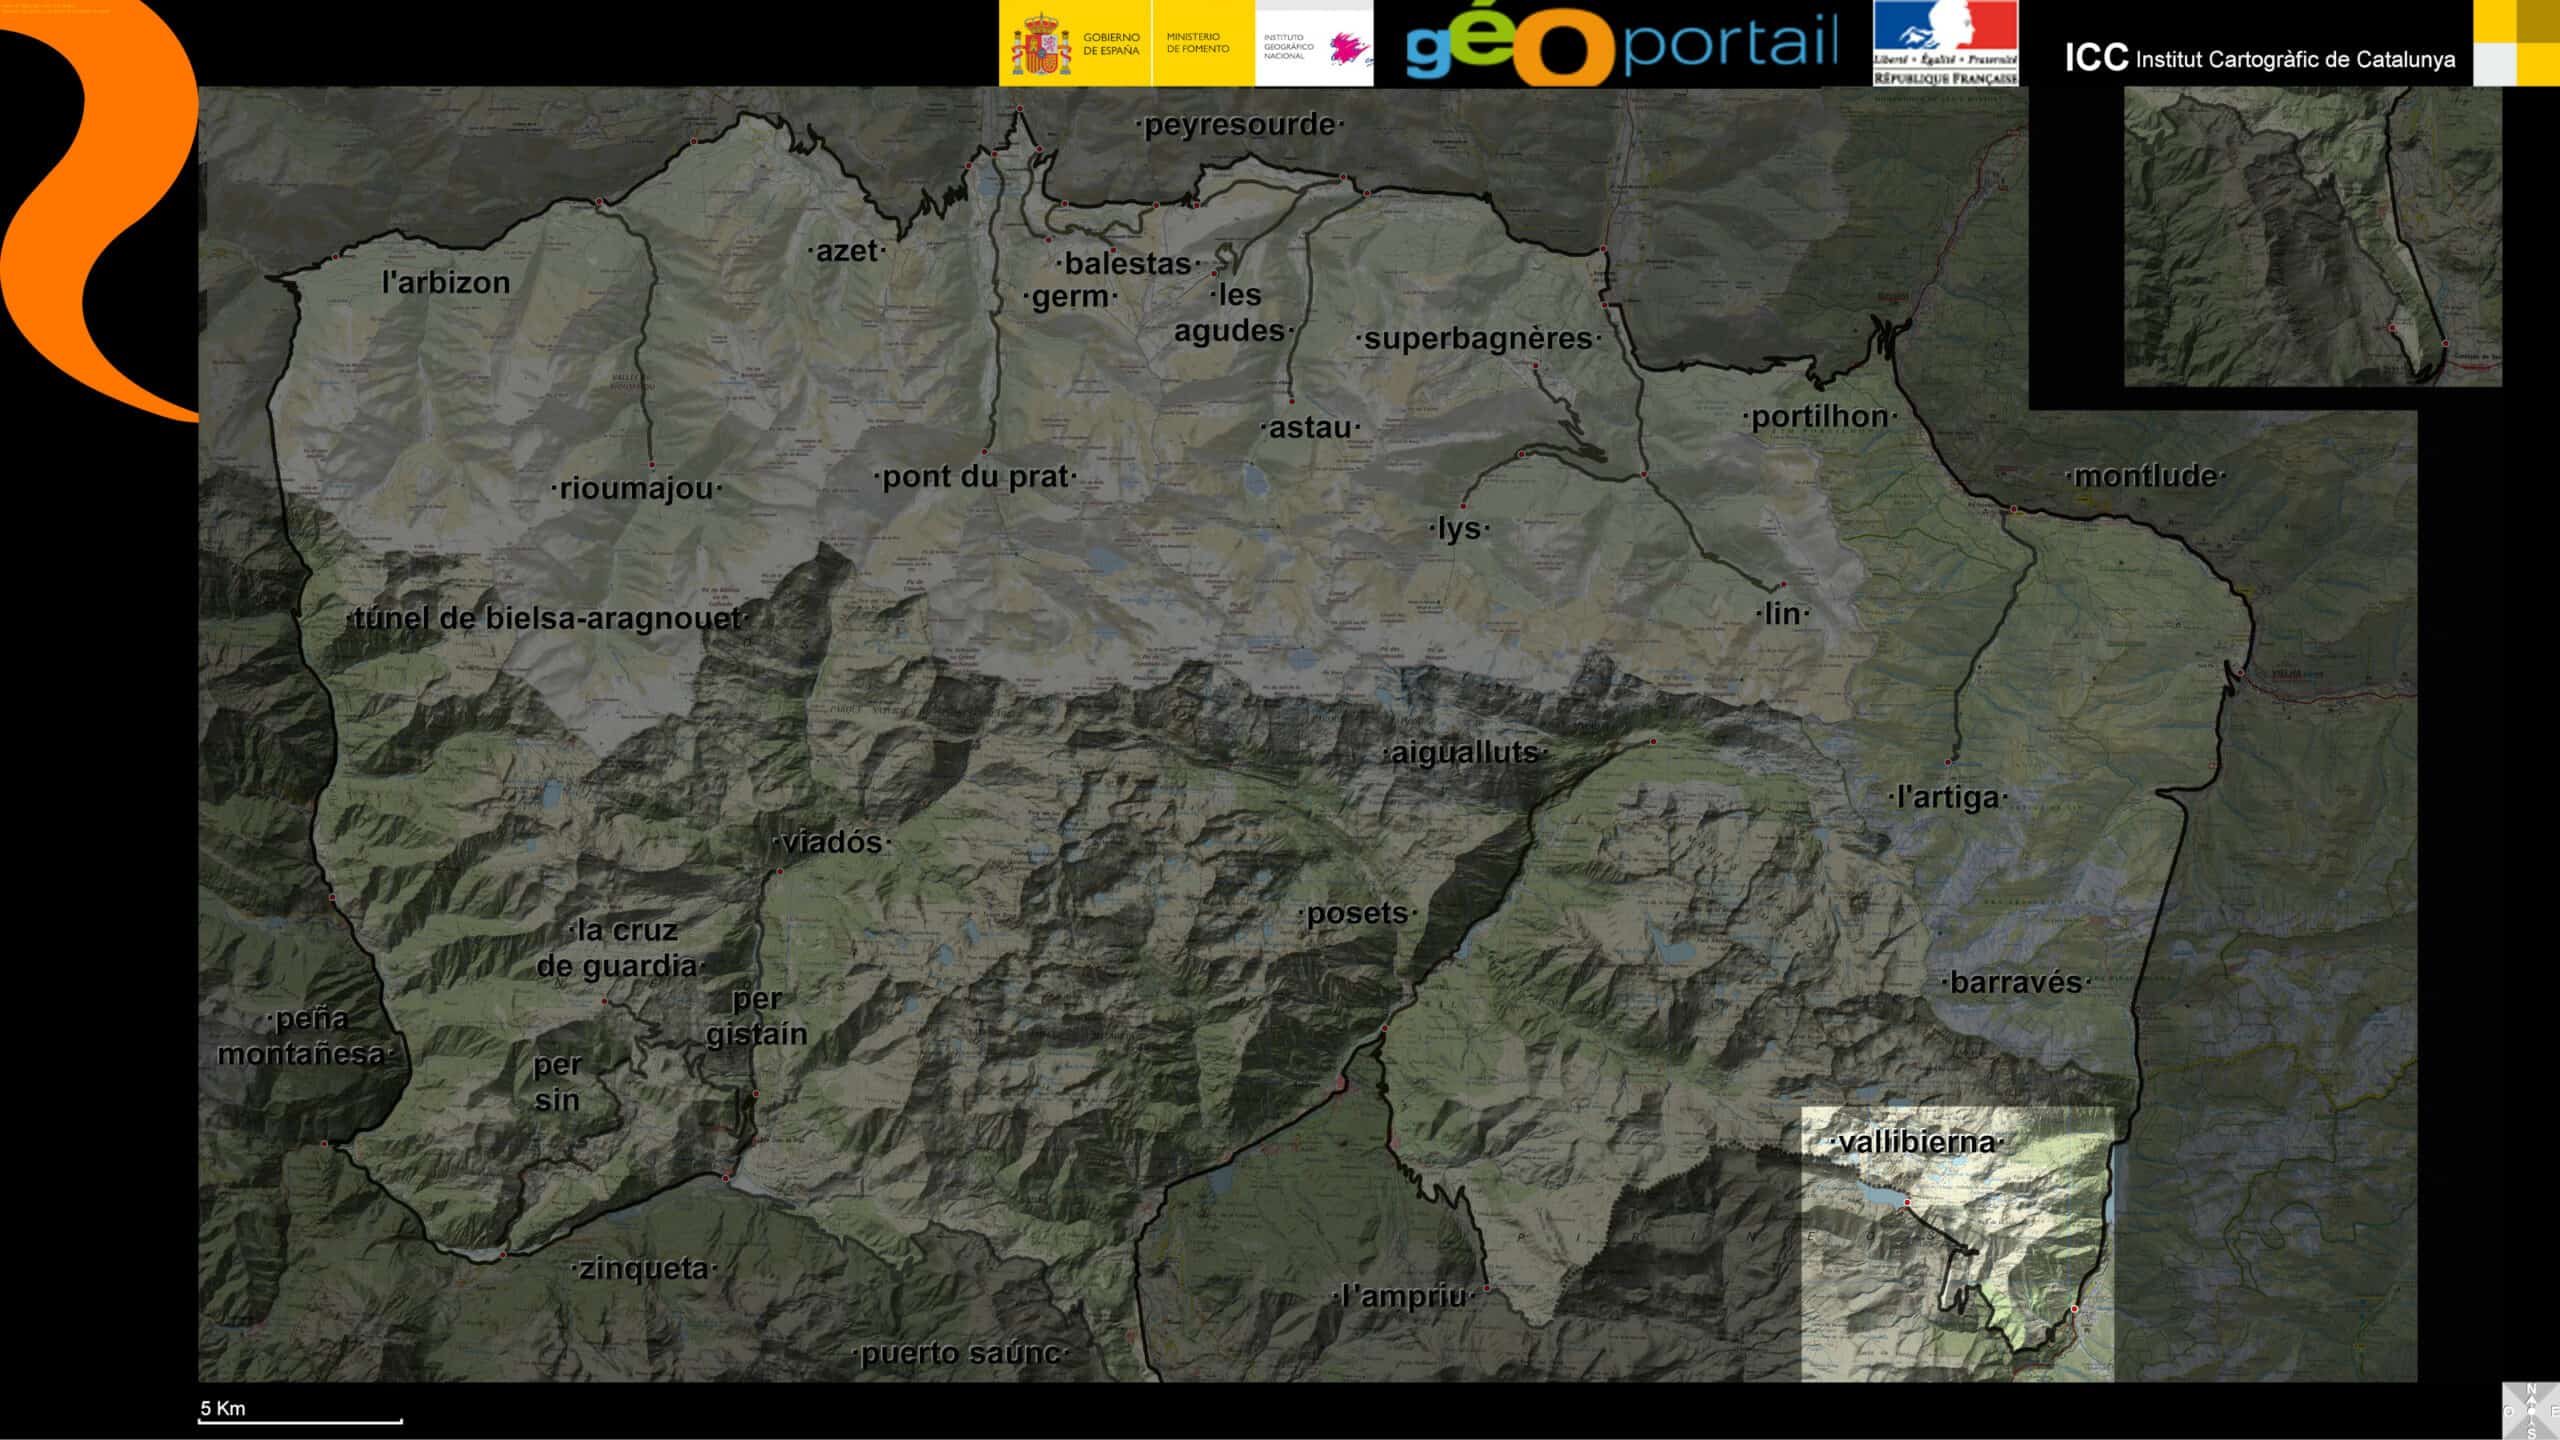The height and width of the screenshot is (1440, 2560).
Task: Select the puerto saúnc label
Action: coord(960,1353)
